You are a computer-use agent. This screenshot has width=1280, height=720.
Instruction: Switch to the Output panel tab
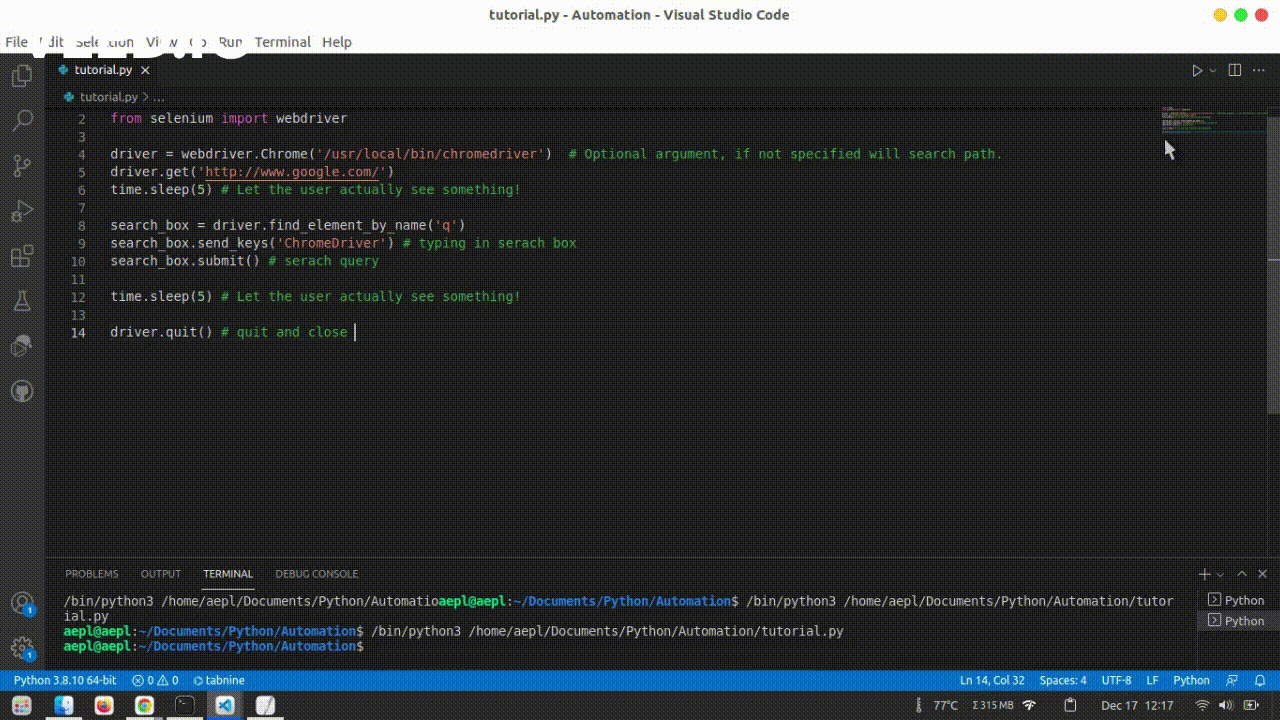click(161, 574)
